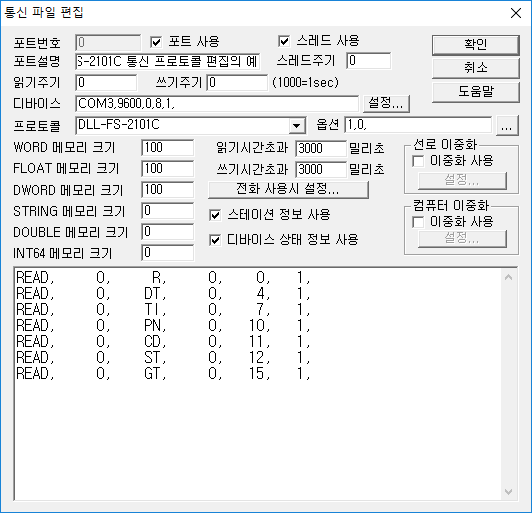Toggle 포트 사용 checkbox
Viewport: 532px width, 513px height.
point(156,42)
